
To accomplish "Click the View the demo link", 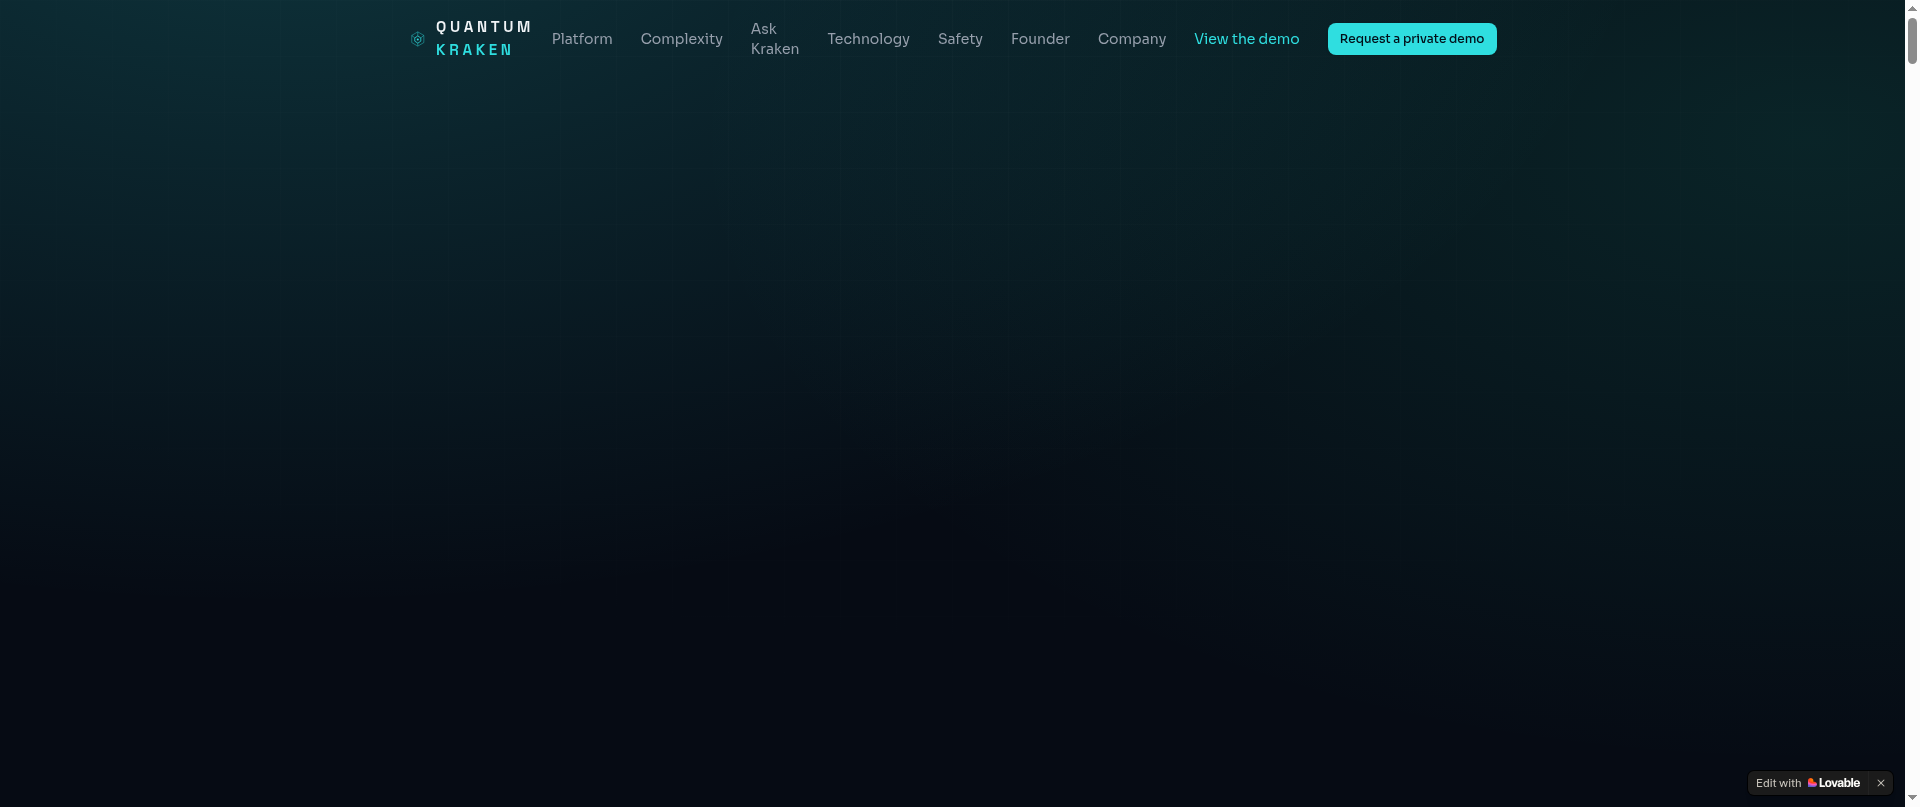I will [1247, 39].
